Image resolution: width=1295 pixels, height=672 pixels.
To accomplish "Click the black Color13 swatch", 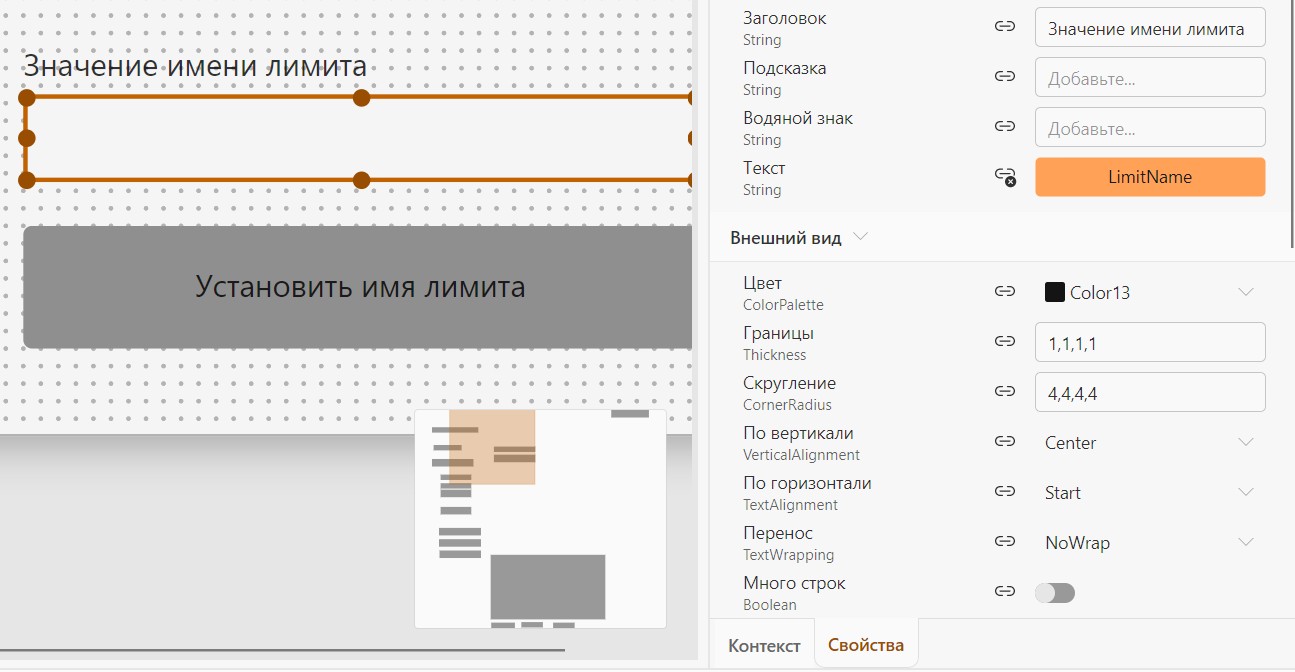I will (x=1054, y=292).
